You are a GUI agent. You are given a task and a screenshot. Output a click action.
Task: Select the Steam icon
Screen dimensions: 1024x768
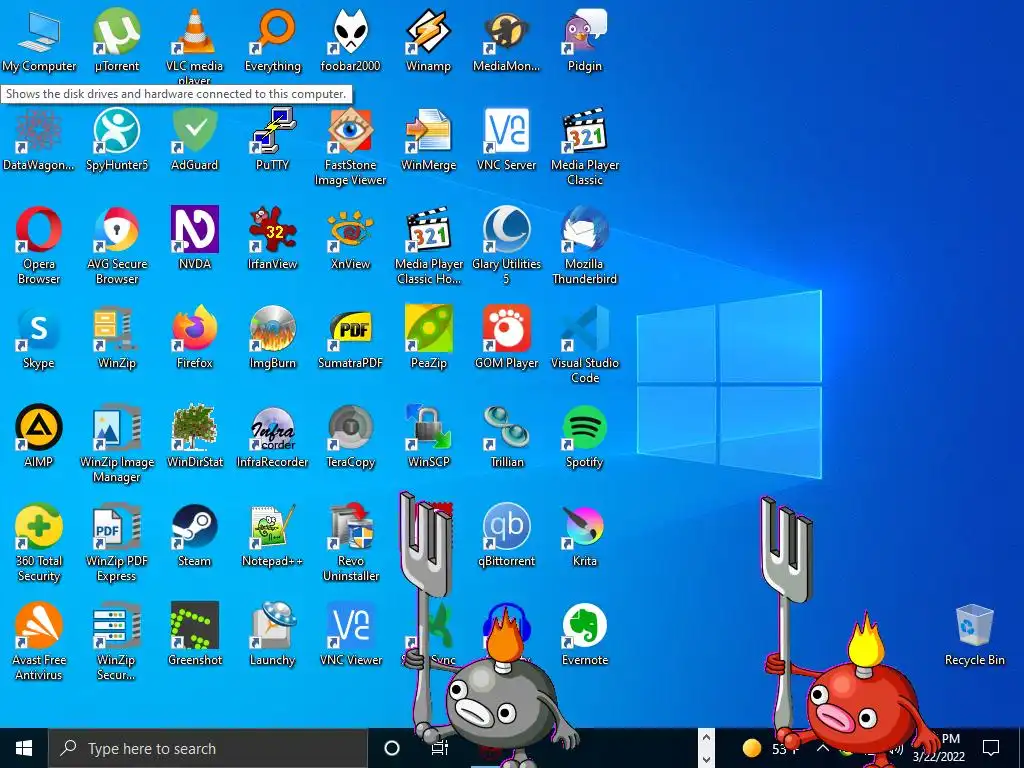point(195,526)
